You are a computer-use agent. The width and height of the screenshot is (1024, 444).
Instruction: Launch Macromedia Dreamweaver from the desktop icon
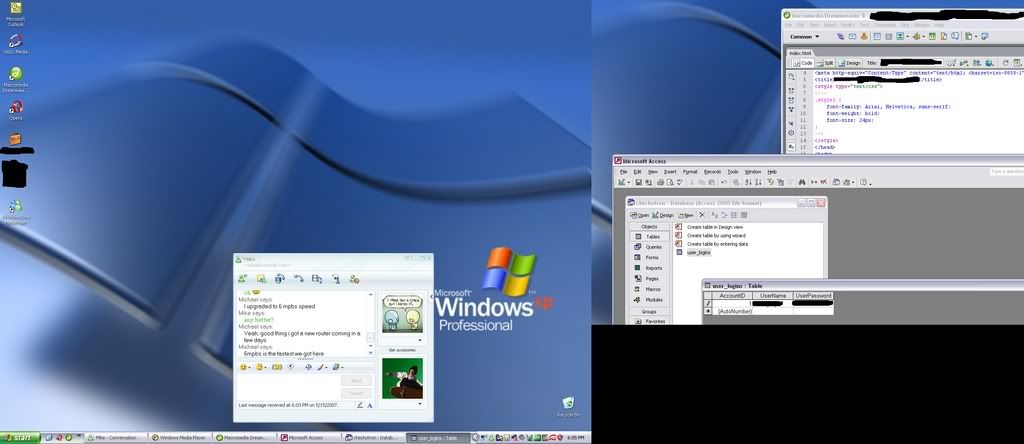[16, 79]
